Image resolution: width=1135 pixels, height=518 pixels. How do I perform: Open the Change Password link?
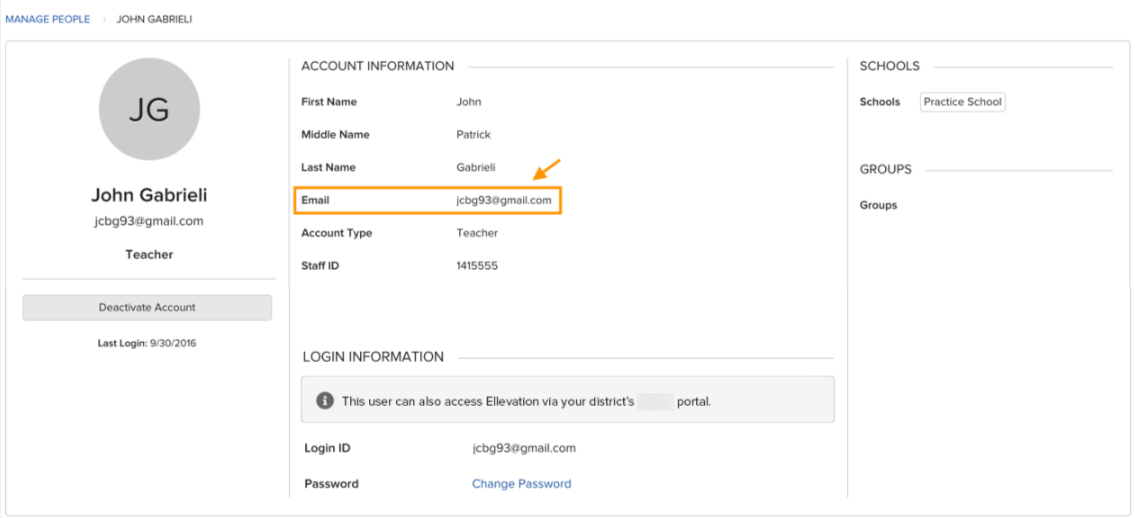521,484
